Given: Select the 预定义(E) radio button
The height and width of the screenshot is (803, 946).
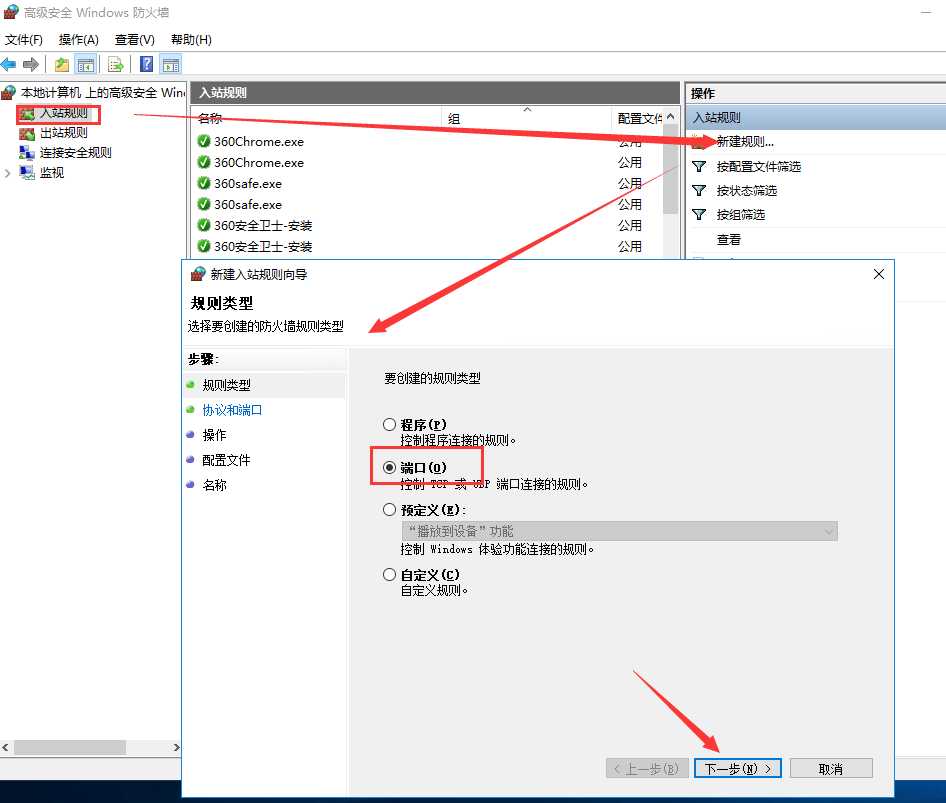Looking at the screenshot, I should (x=390, y=510).
